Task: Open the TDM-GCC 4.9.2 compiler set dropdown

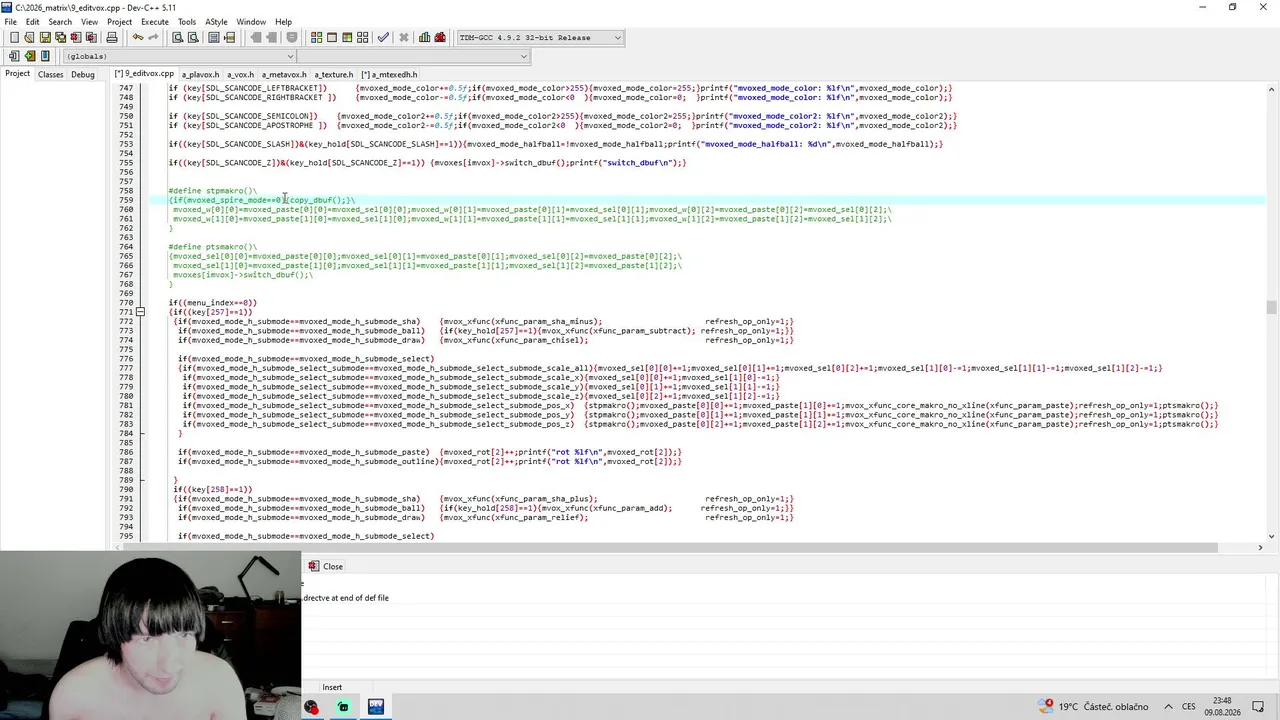Action: pos(540,38)
